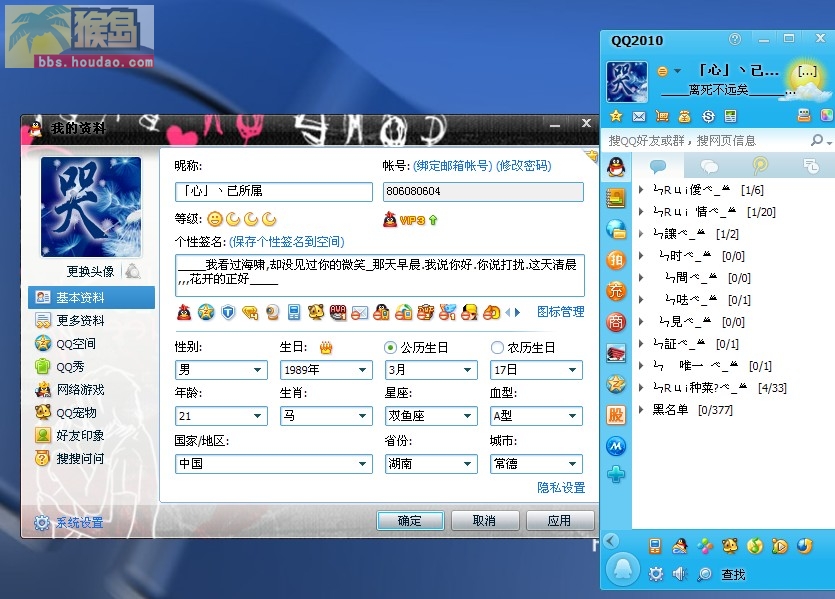
Task: Open the 性别 dropdown showing 男
Action: [221, 370]
